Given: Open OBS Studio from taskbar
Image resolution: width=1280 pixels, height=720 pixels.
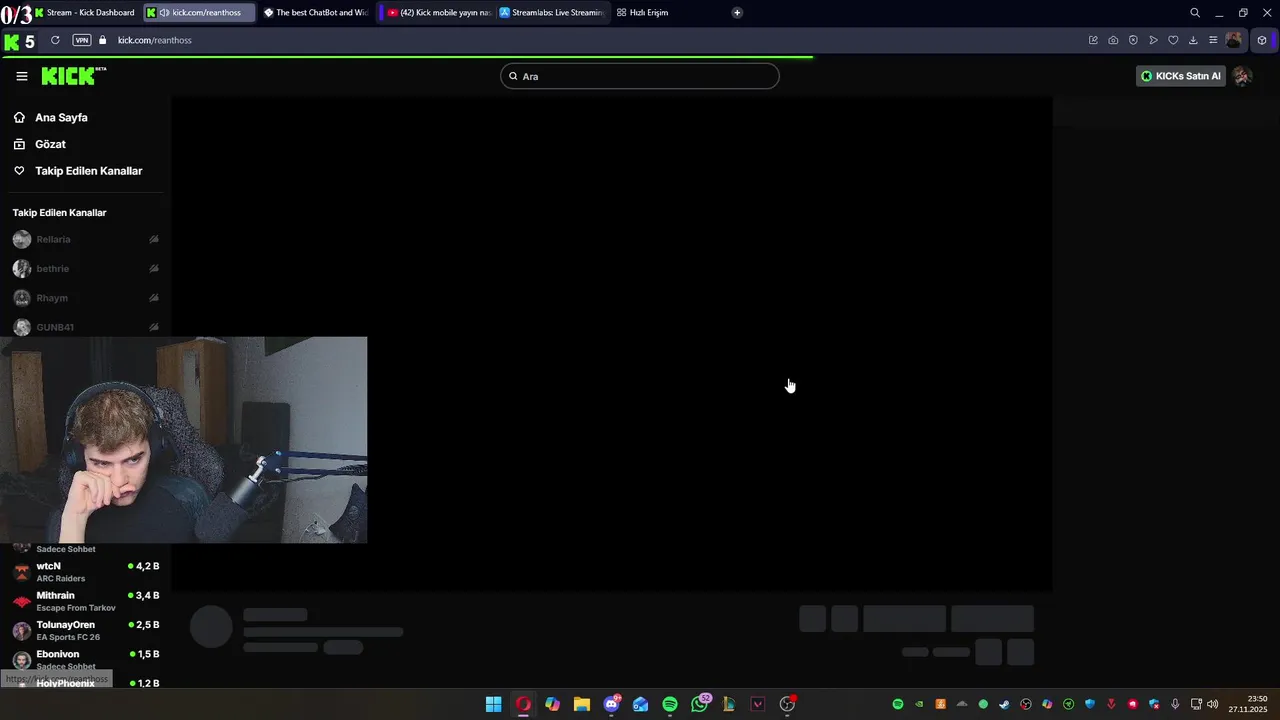Looking at the screenshot, I should pos(787,704).
